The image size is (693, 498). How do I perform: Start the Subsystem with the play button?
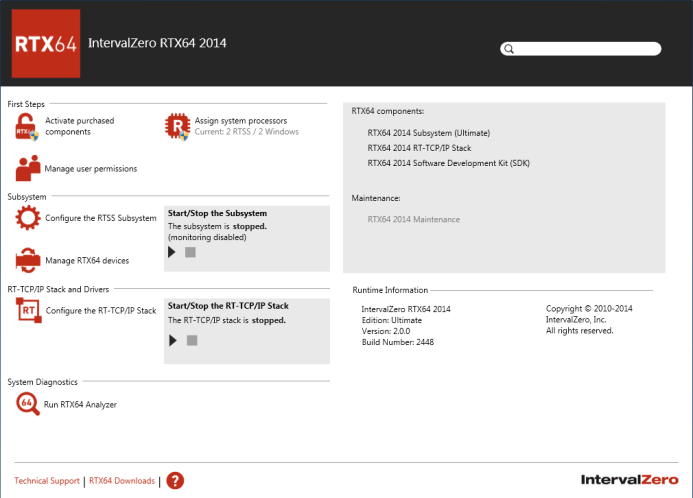click(172, 252)
